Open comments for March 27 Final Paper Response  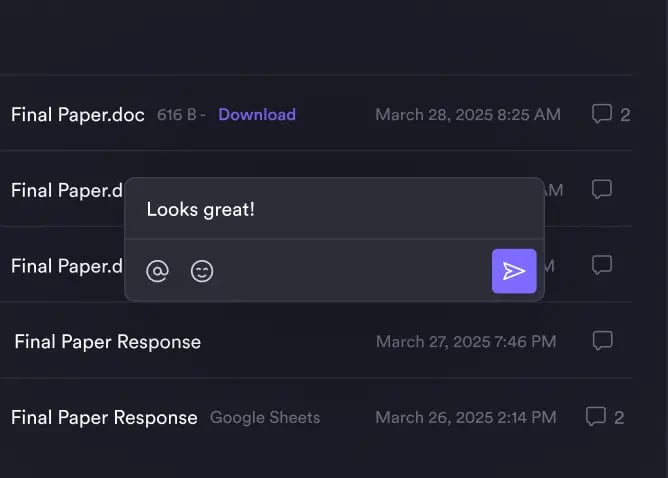click(602, 341)
